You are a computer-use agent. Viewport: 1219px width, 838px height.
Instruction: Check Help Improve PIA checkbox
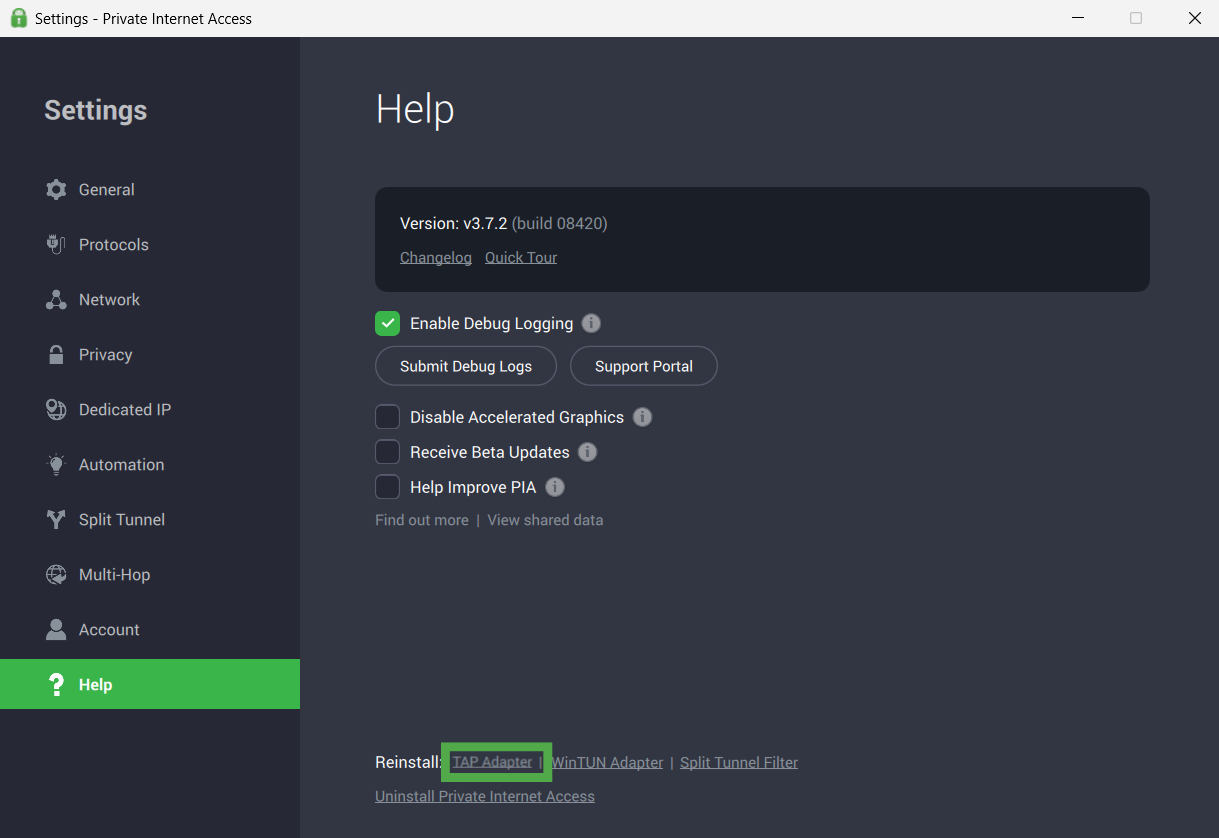(387, 487)
